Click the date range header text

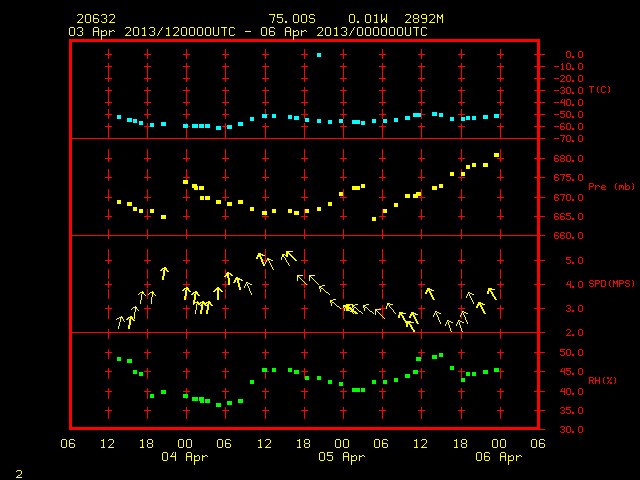click(x=248, y=32)
